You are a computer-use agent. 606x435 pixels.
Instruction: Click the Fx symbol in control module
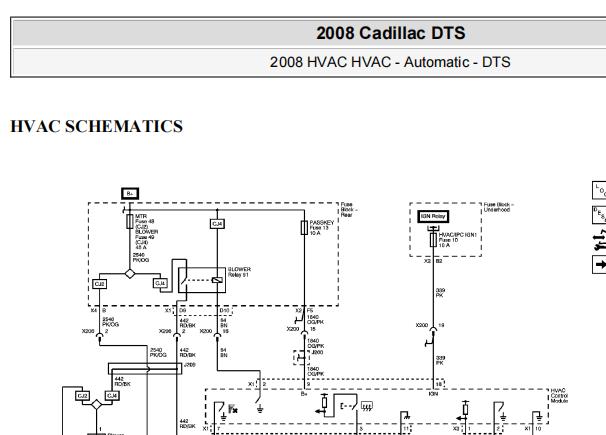(x=233, y=409)
